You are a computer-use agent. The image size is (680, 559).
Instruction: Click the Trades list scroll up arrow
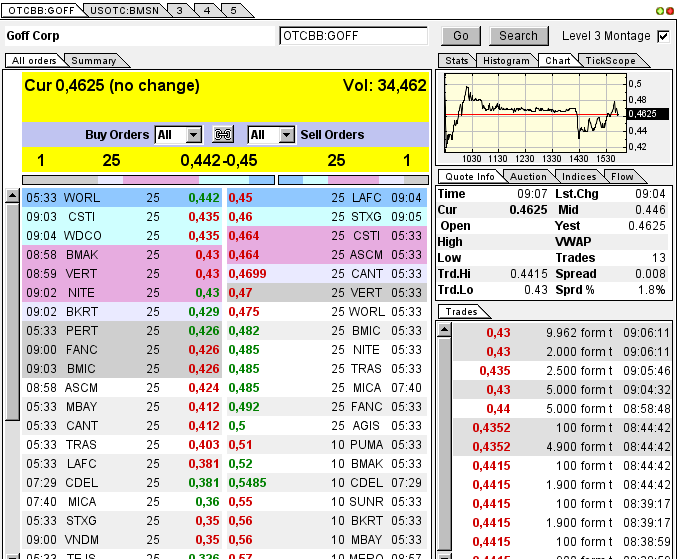pyautogui.click(x=444, y=330)
